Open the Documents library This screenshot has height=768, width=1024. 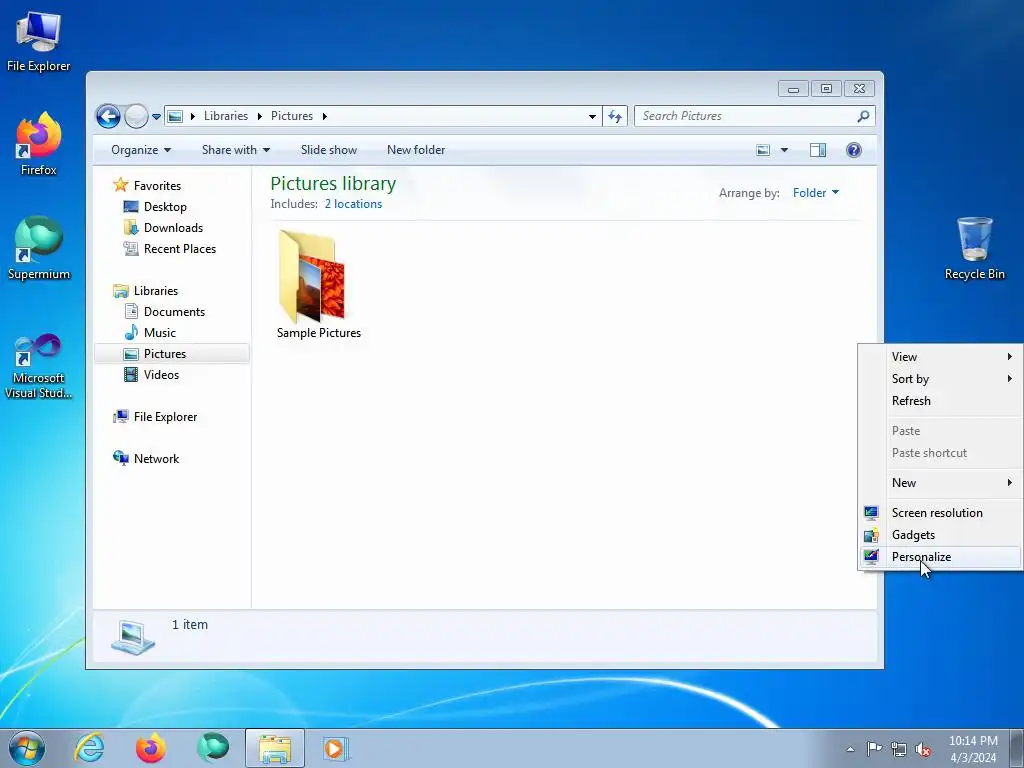pos(174,312)
